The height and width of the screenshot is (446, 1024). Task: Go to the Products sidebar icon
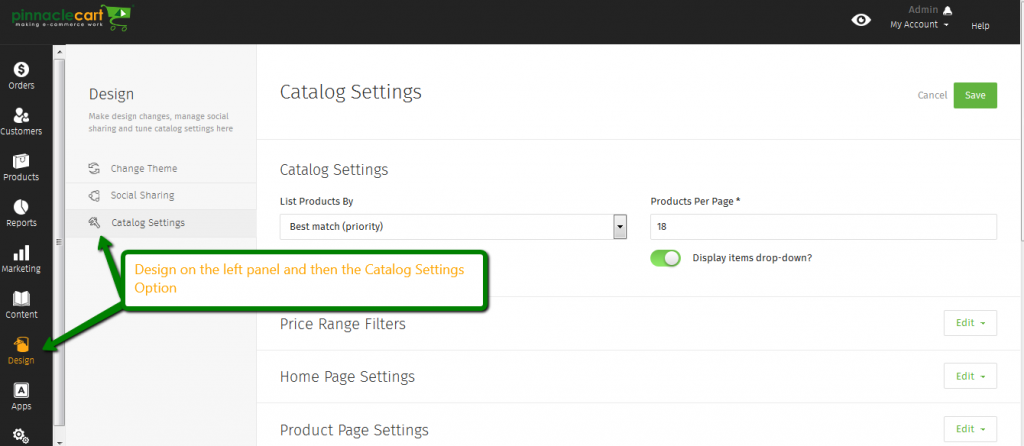22,161
